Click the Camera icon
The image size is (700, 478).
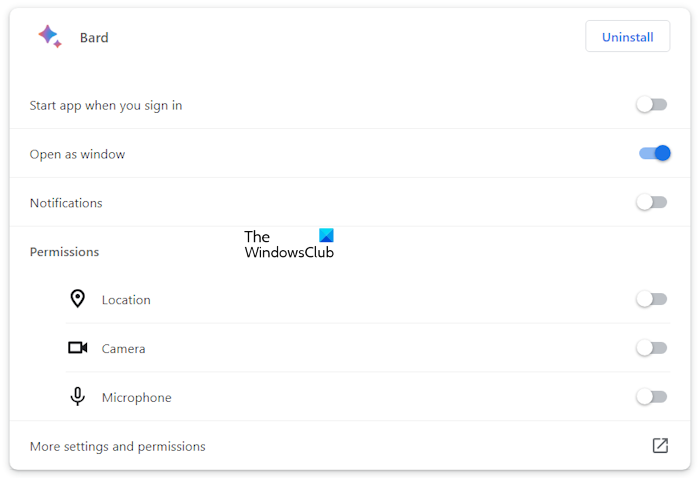click(x=77, y=348)
